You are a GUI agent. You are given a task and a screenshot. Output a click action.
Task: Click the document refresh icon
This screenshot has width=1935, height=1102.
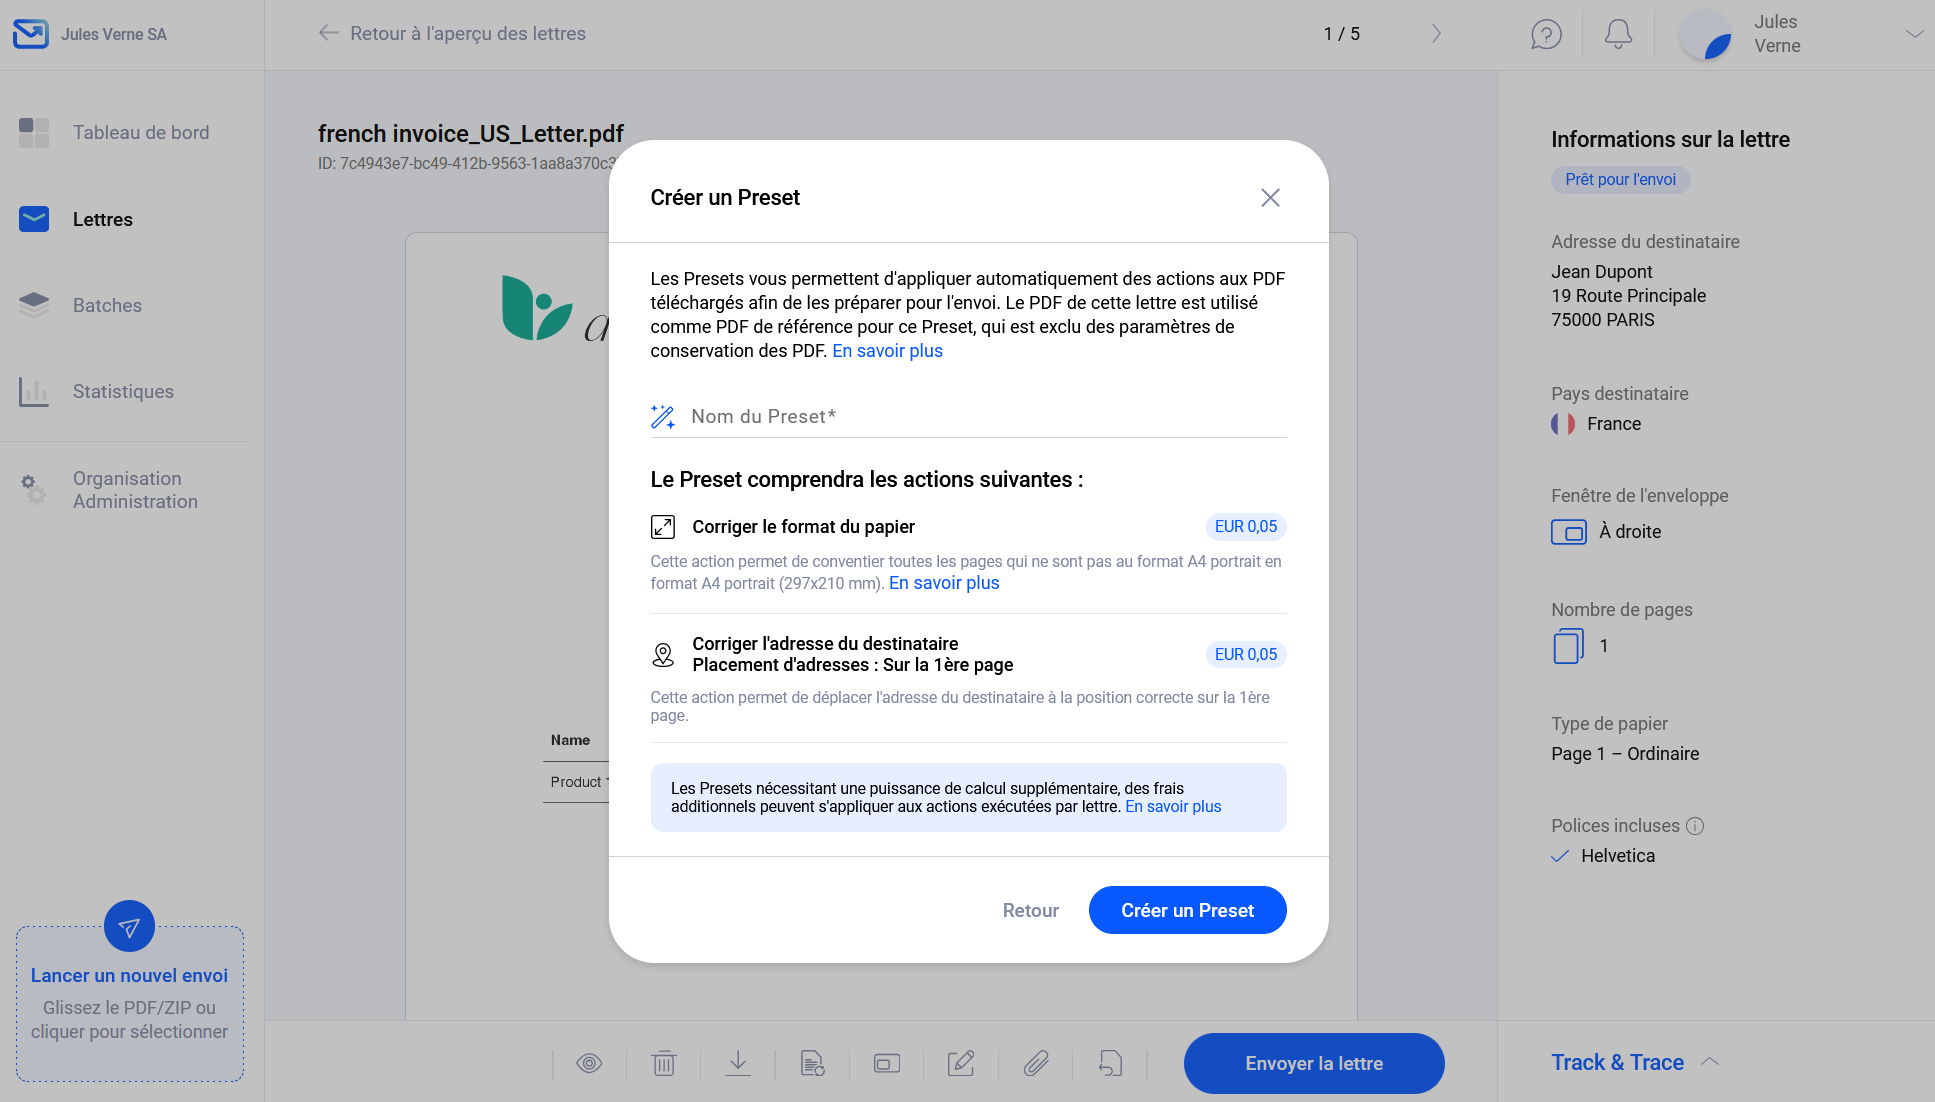tap(812, 1063)
